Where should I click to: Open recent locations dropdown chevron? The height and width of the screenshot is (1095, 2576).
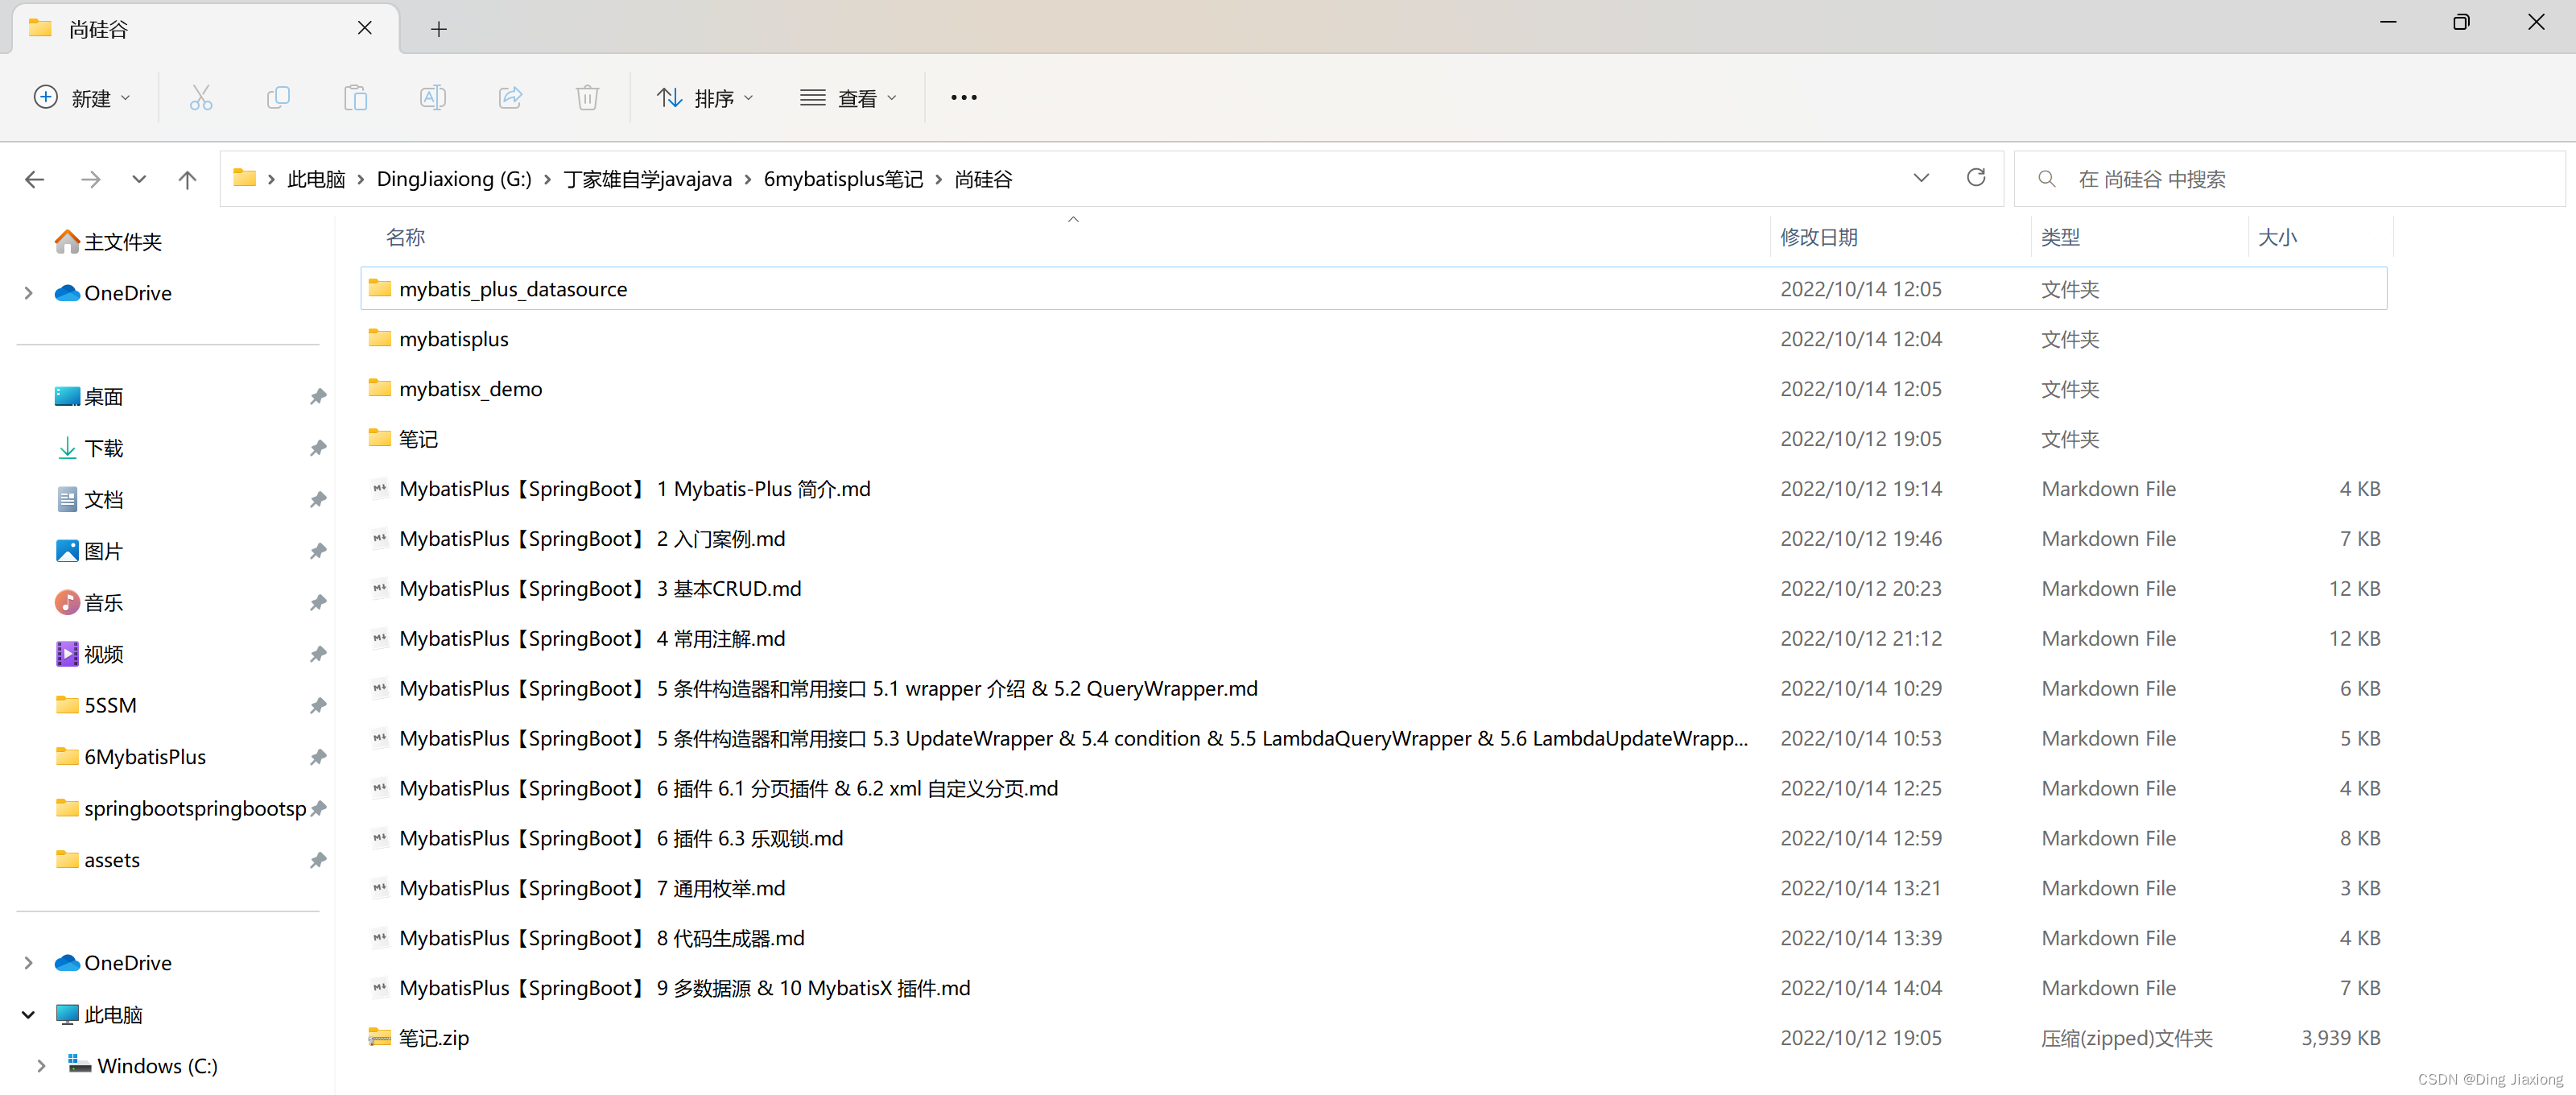(139, 179)
